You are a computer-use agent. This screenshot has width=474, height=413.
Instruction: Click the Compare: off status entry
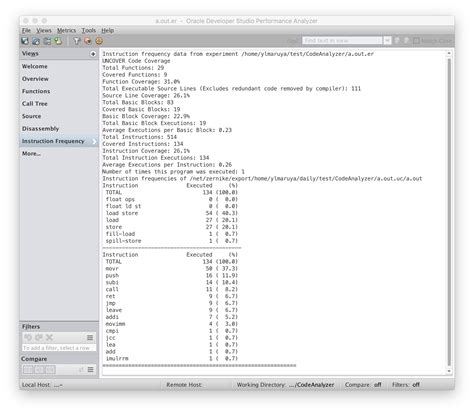(x=363, y=385)
